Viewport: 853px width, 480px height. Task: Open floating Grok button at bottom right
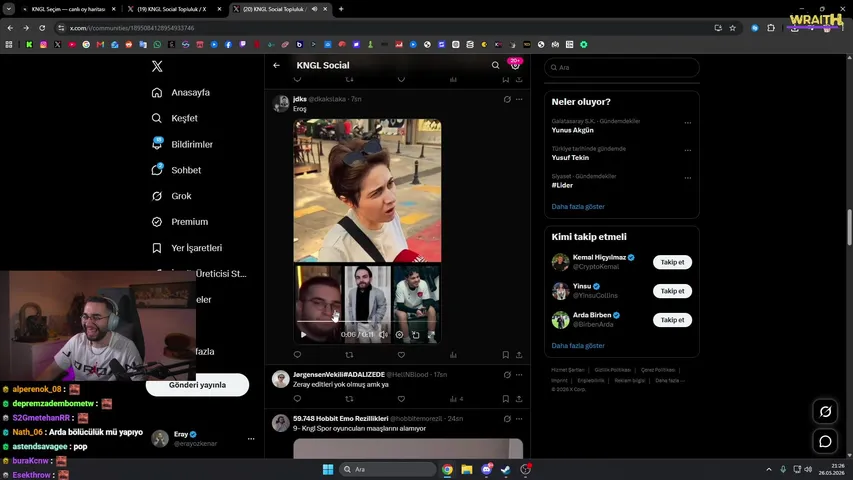click(825, 412)
